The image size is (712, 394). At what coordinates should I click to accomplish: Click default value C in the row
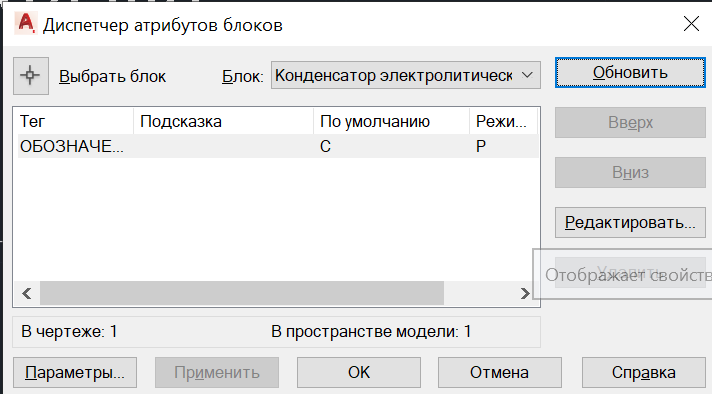click(x=325, y=146)
